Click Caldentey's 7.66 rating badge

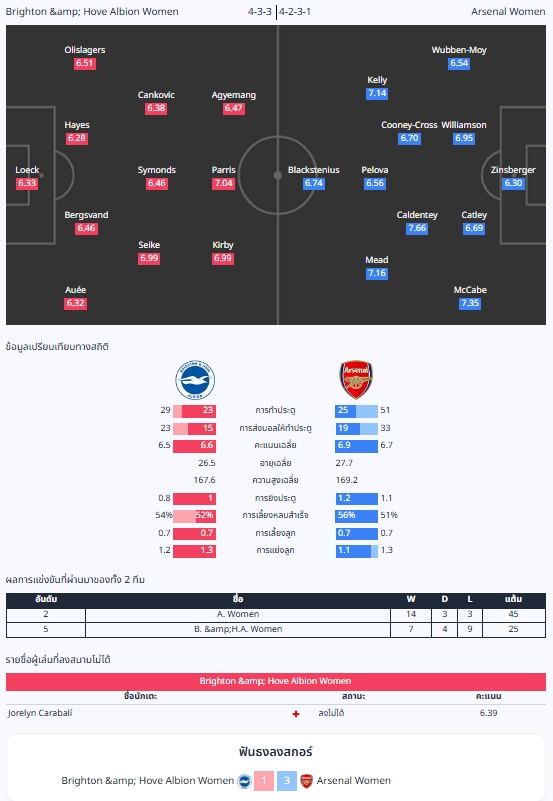point(417,228)
